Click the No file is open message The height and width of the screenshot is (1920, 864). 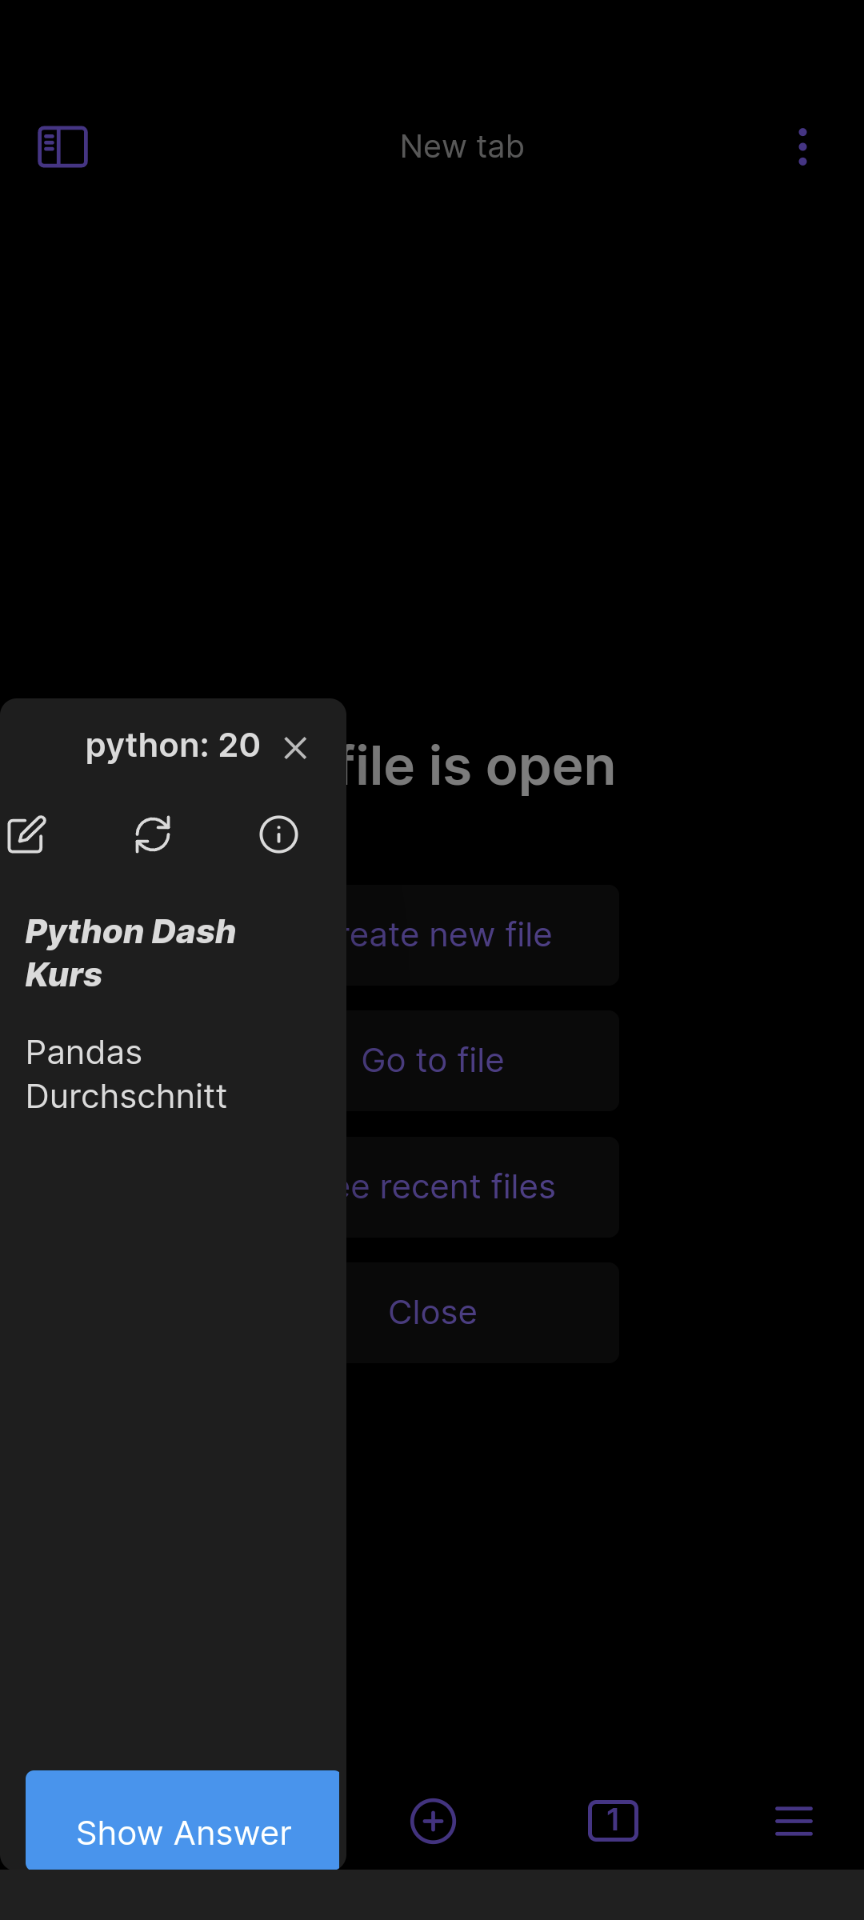480,764
